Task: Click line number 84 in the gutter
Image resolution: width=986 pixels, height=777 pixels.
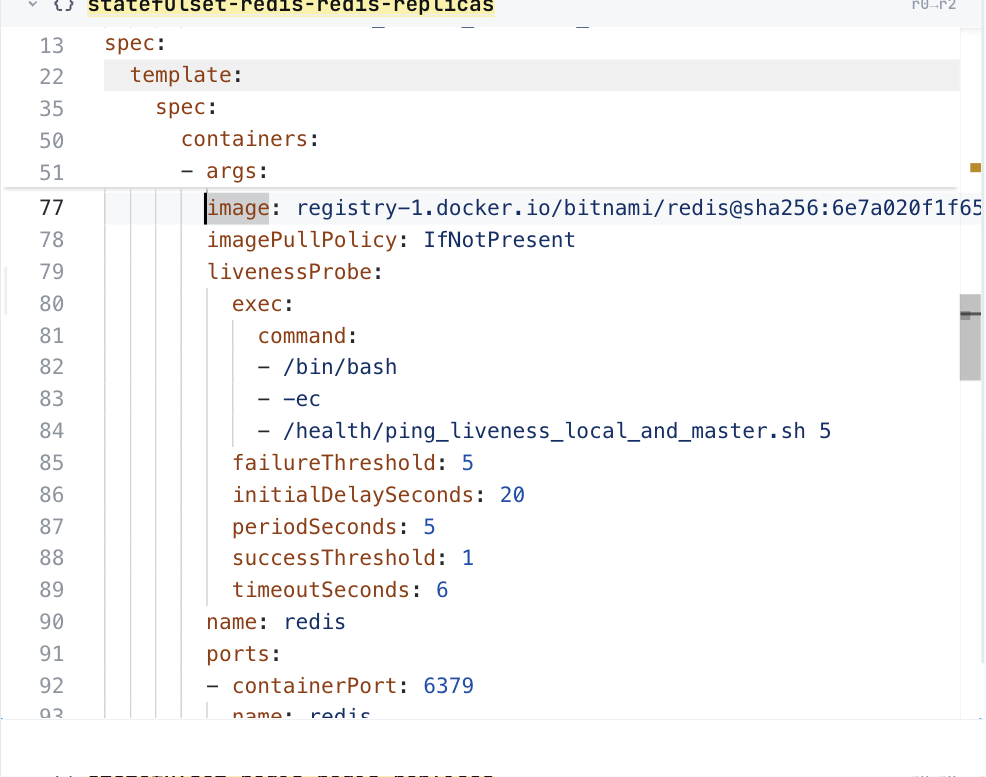Action: coord(52,431)
